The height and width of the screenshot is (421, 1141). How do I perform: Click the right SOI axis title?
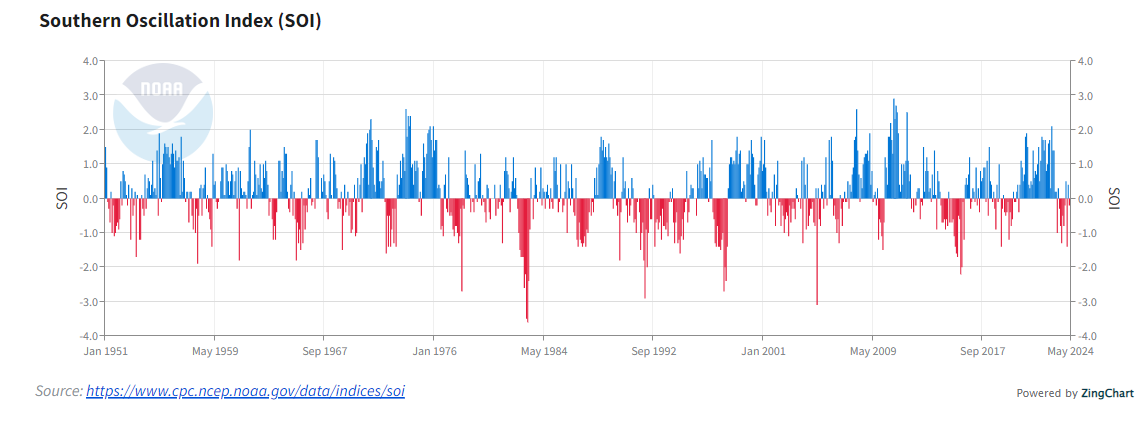point(1115,198)
